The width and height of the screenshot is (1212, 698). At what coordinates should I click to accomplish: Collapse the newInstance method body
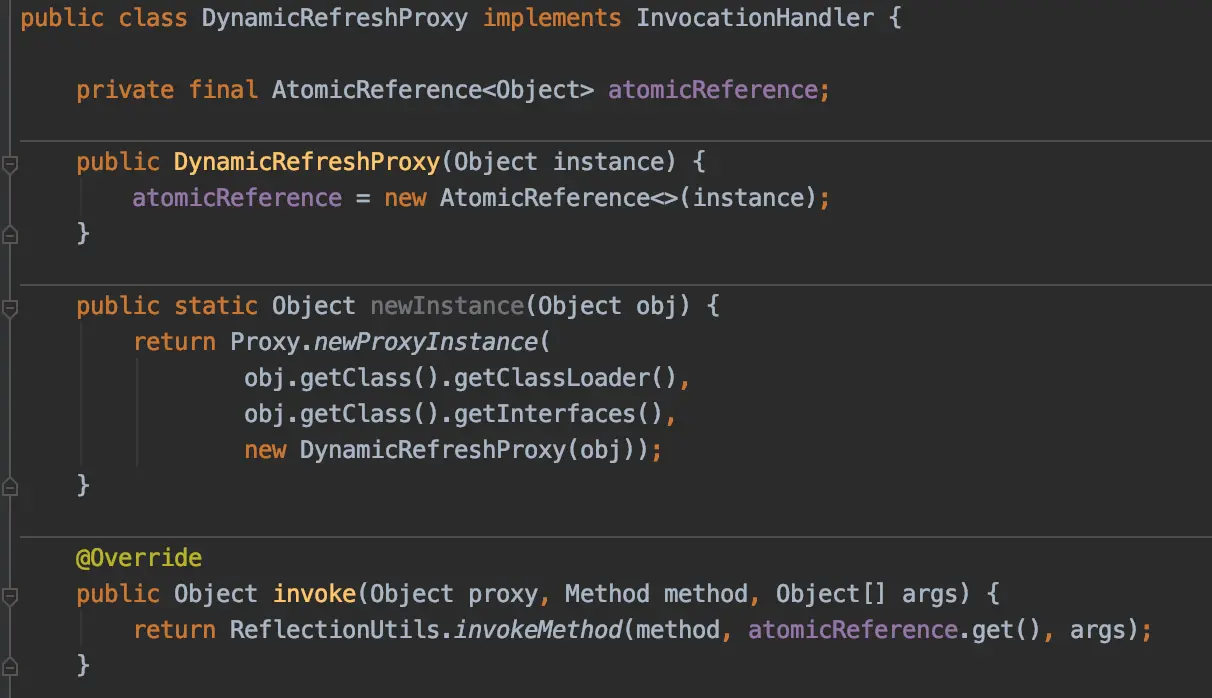pyautogui.click(x=10, y=305)
